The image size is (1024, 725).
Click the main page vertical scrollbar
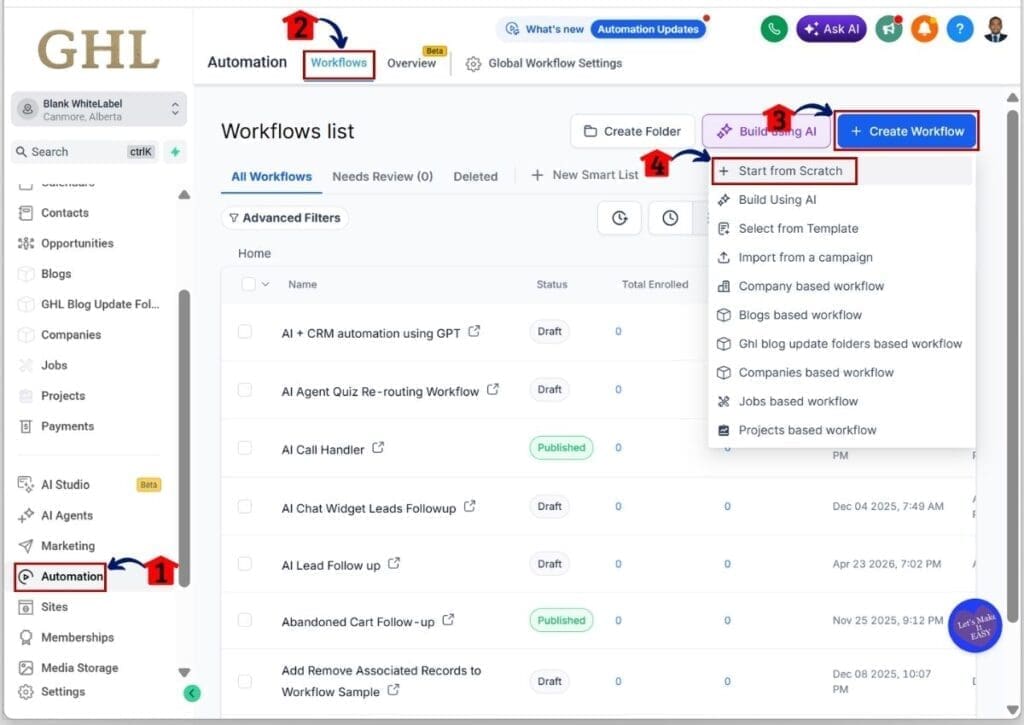pyautogui.click(x=1012, y=366)
